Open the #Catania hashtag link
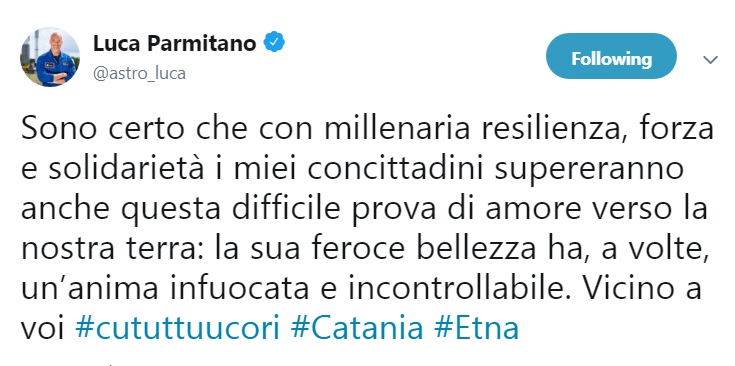Viewport: 735px width, 366px height. (357, 327)
